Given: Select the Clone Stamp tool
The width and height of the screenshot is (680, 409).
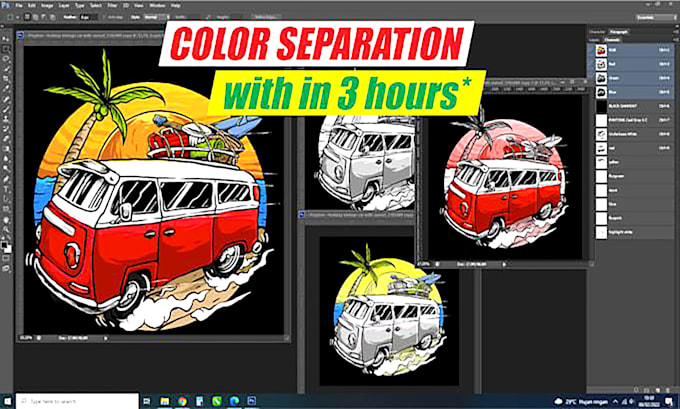Looking at the screenshot, I should click(6, 119).
